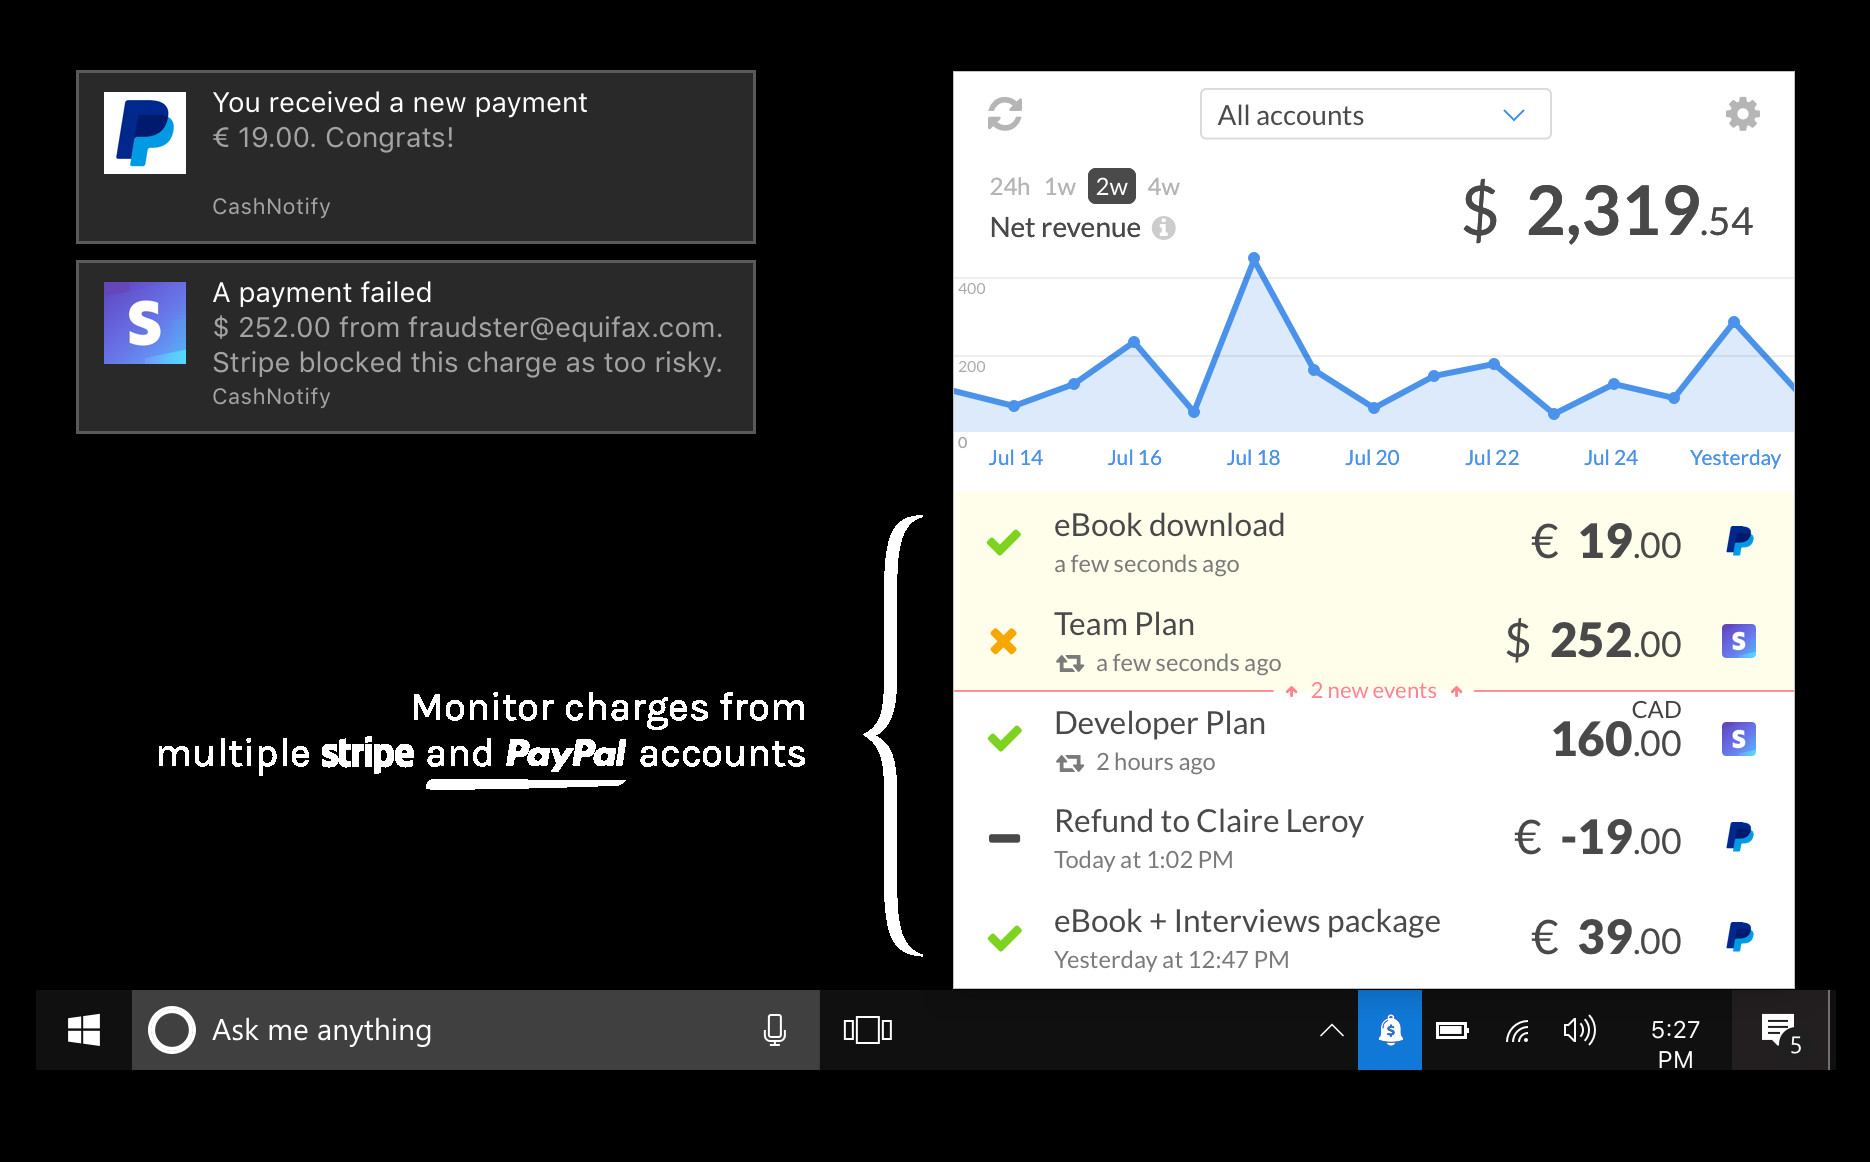Viewport: 1870px width, 1162px height.
Task: Select the 2w revenue range
Action: pos(1112,186)
